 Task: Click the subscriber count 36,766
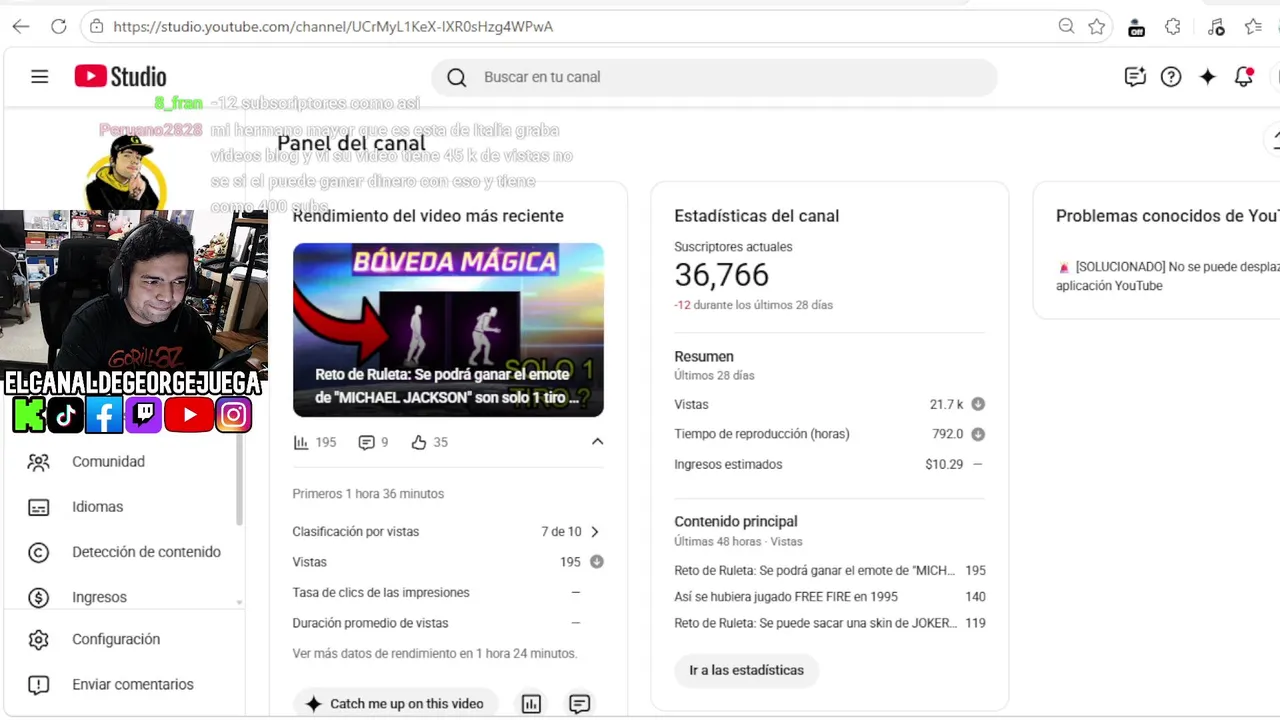(x=722, y=275)
